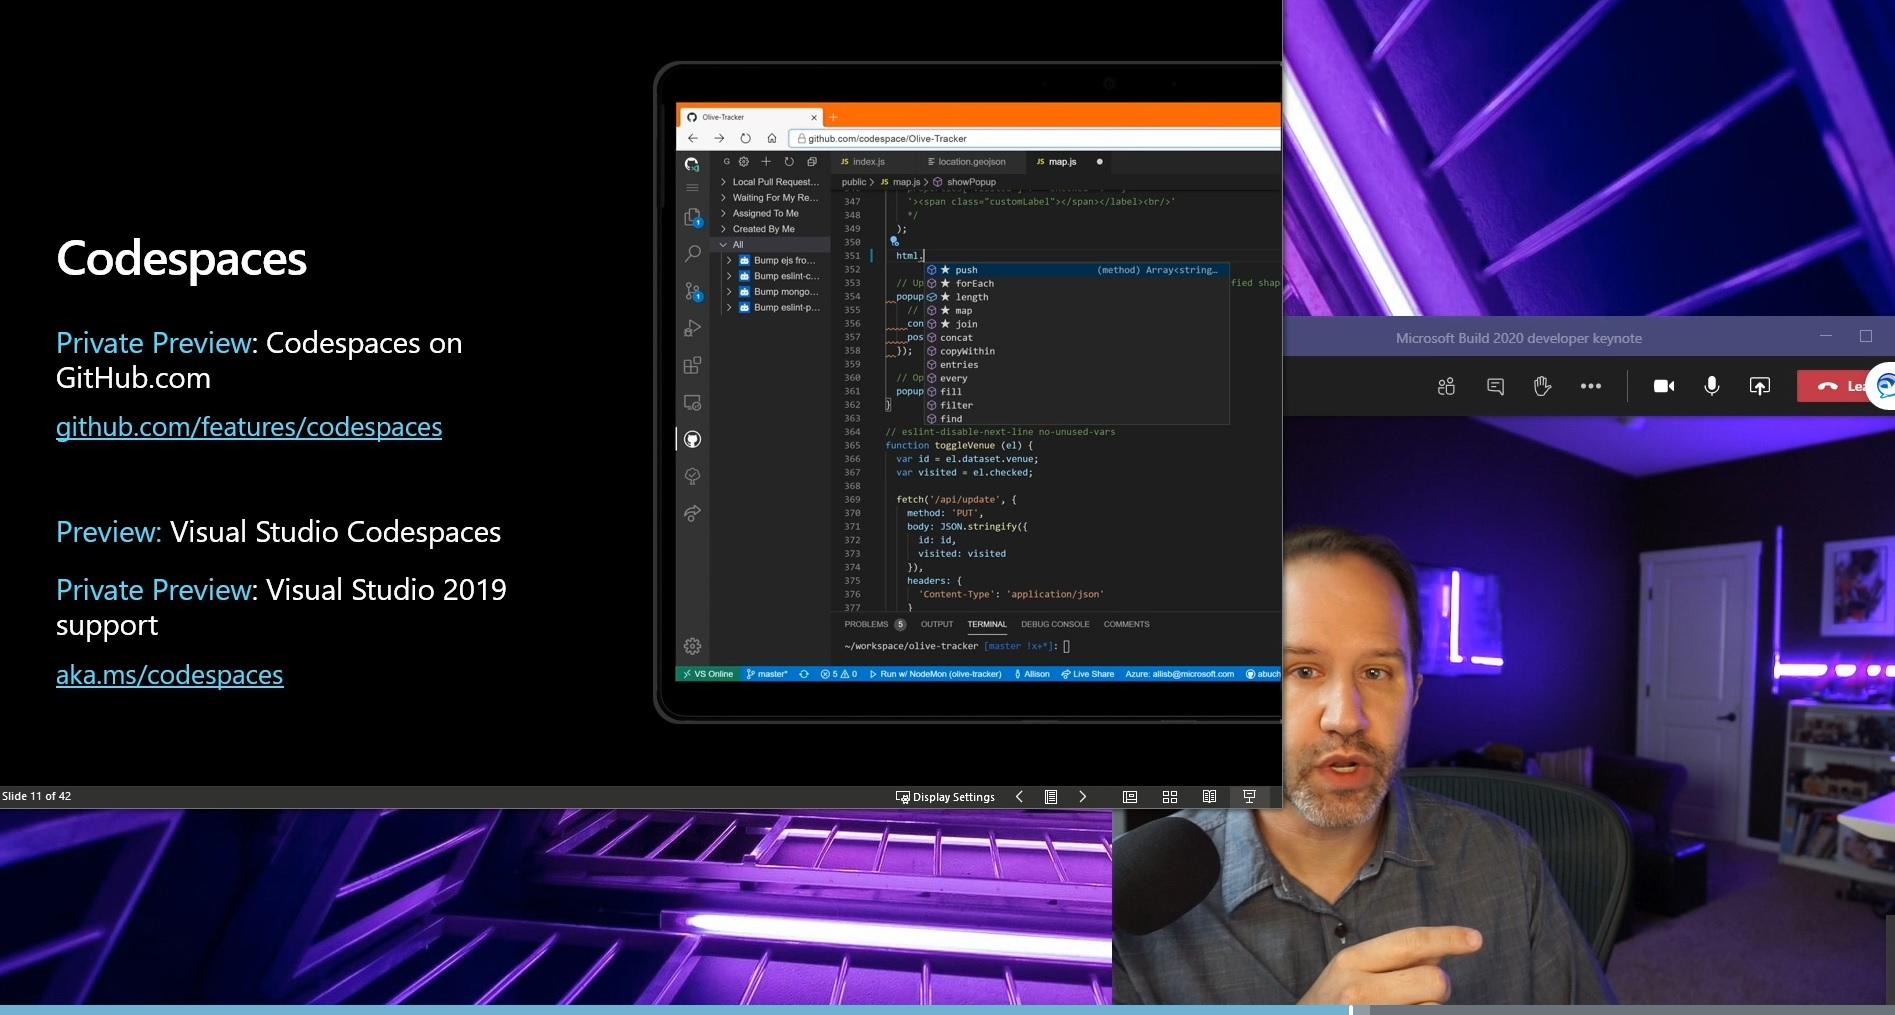Raise your hand in Teams
The width and height of the screenshot is (1895, 1015).
click(1542, 386)
